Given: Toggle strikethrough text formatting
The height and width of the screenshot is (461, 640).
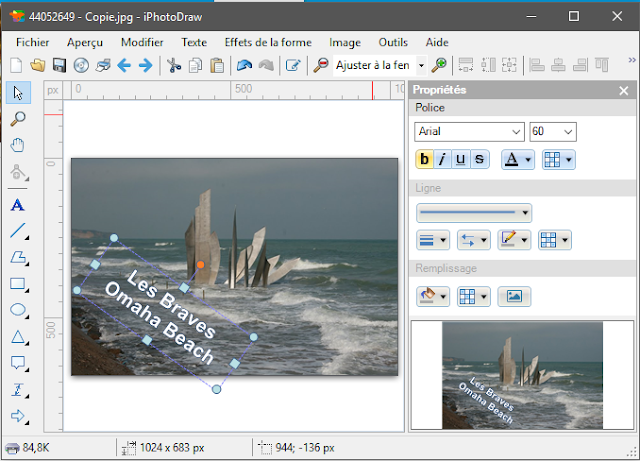Looking at the screenshot, I should pyautogui.click(x=480, y=159).
